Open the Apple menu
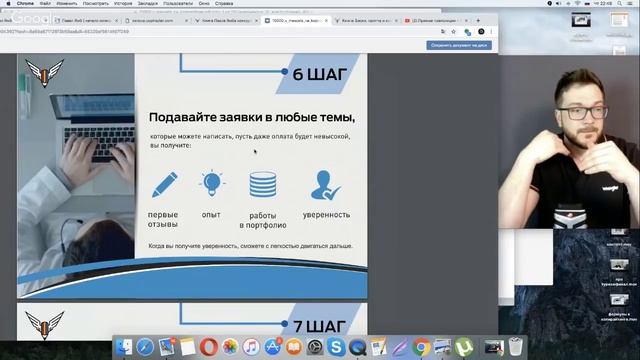 click(x=8, y=3)
